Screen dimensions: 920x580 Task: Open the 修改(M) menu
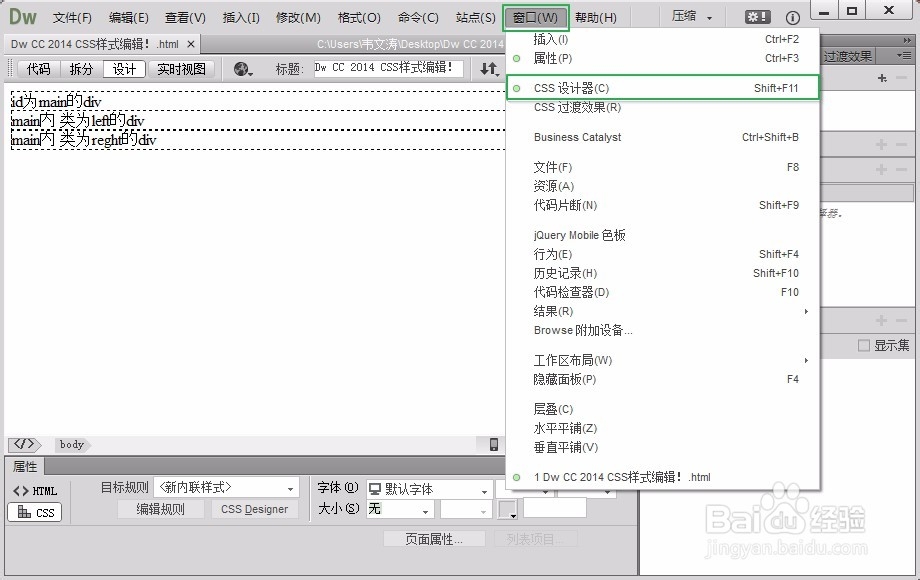pyautogui.click(x=298, y=18)
